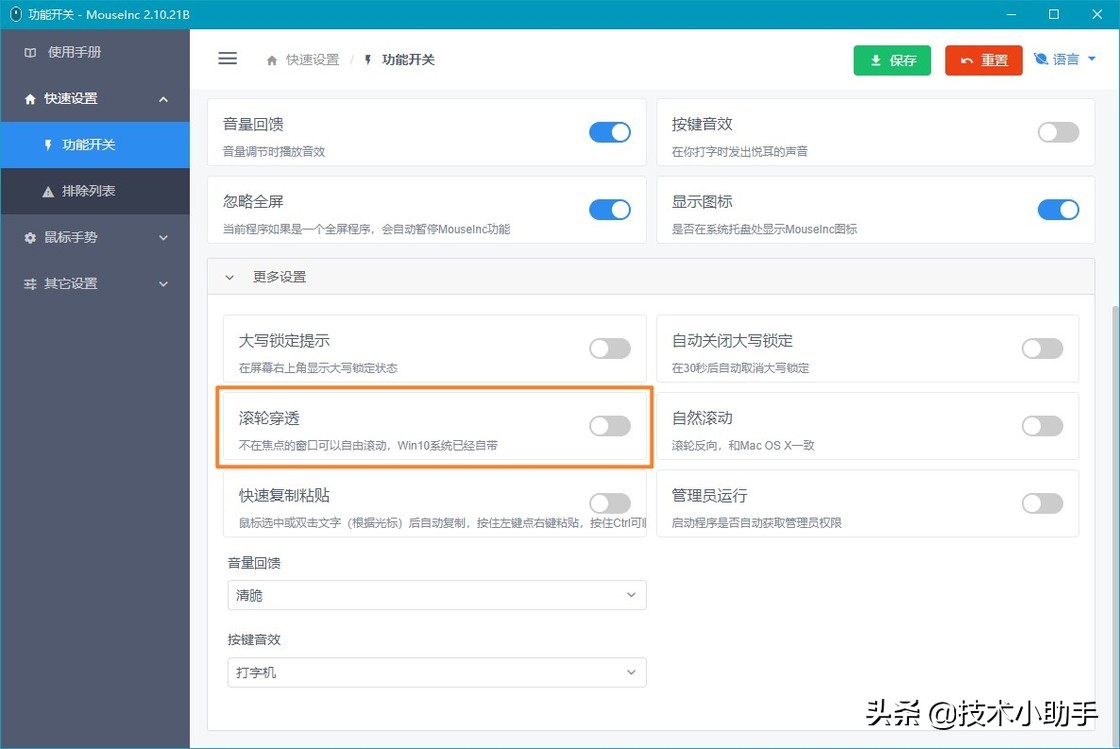Click the home icon in the breadcrumb
Viewport: 1120px width, 749px height.
pyautogui.click(x=271, y=60)
